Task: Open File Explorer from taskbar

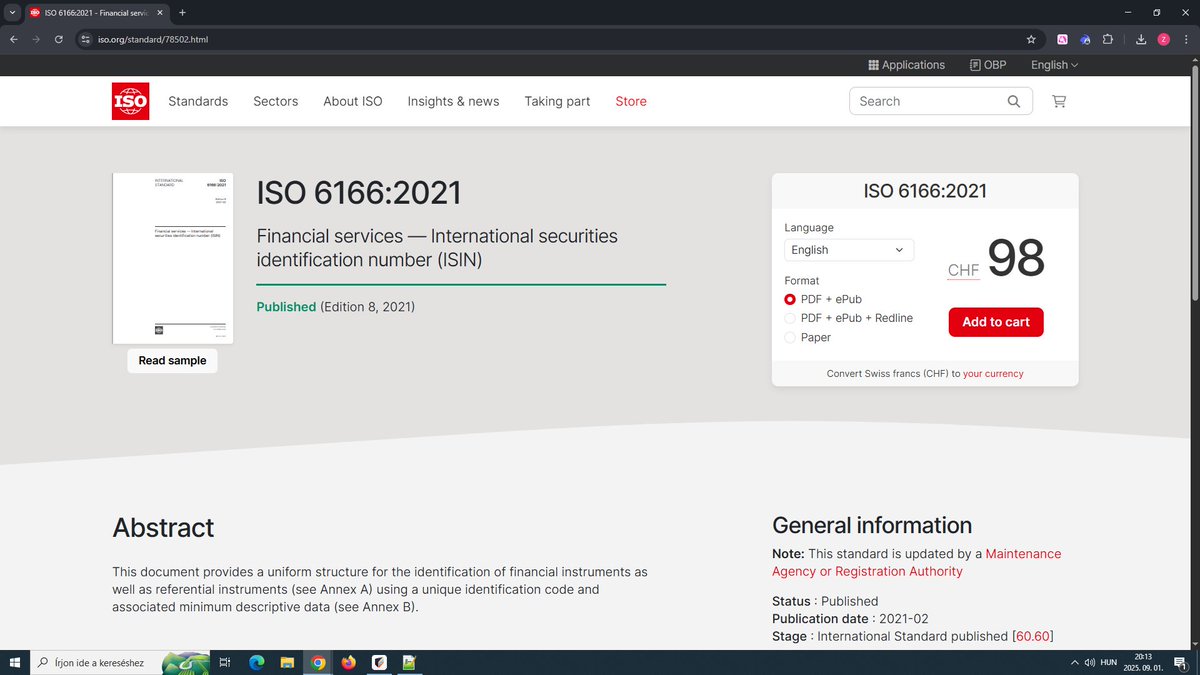Action: (287, 662)
